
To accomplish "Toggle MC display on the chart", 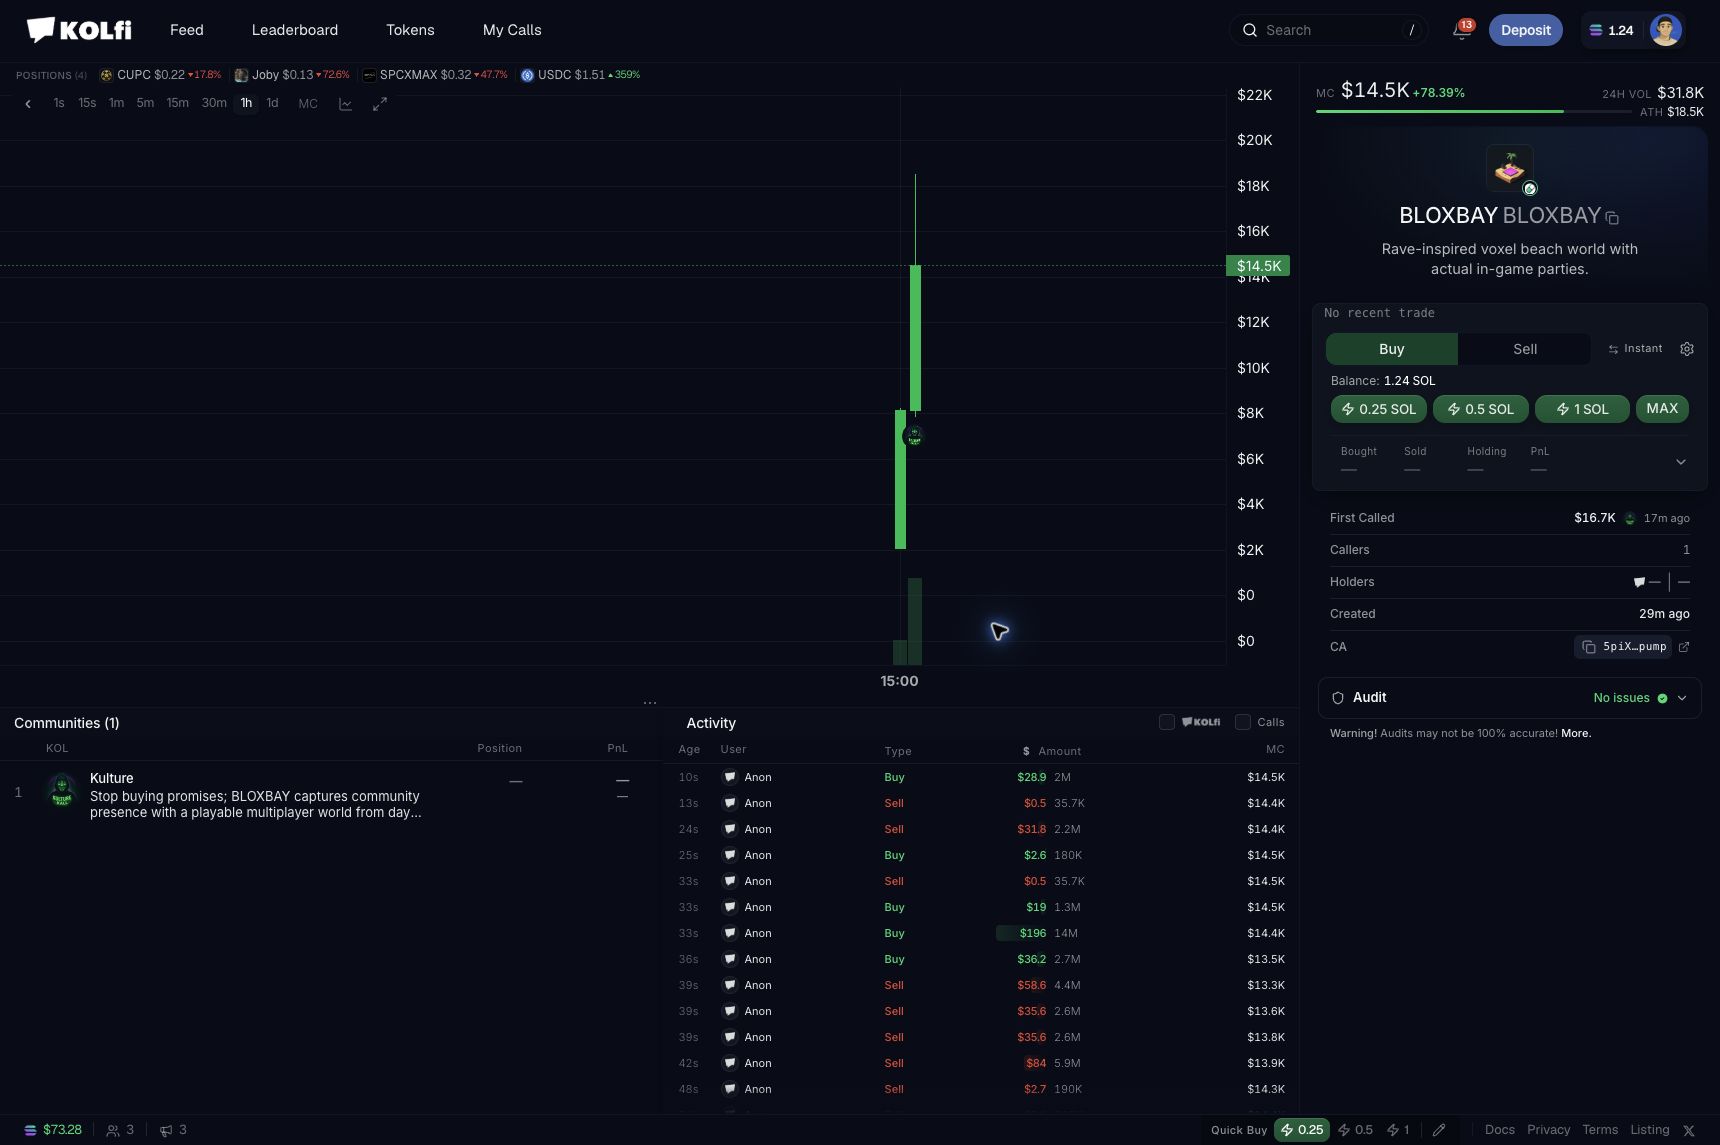I will coord(308,103).
